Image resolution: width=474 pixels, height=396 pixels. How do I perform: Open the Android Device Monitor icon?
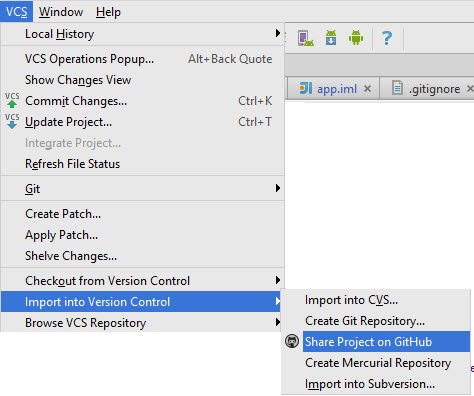click(356, 37)
